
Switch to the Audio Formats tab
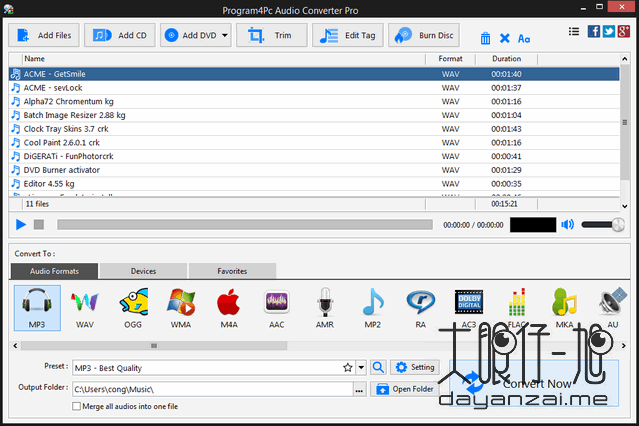54,271
